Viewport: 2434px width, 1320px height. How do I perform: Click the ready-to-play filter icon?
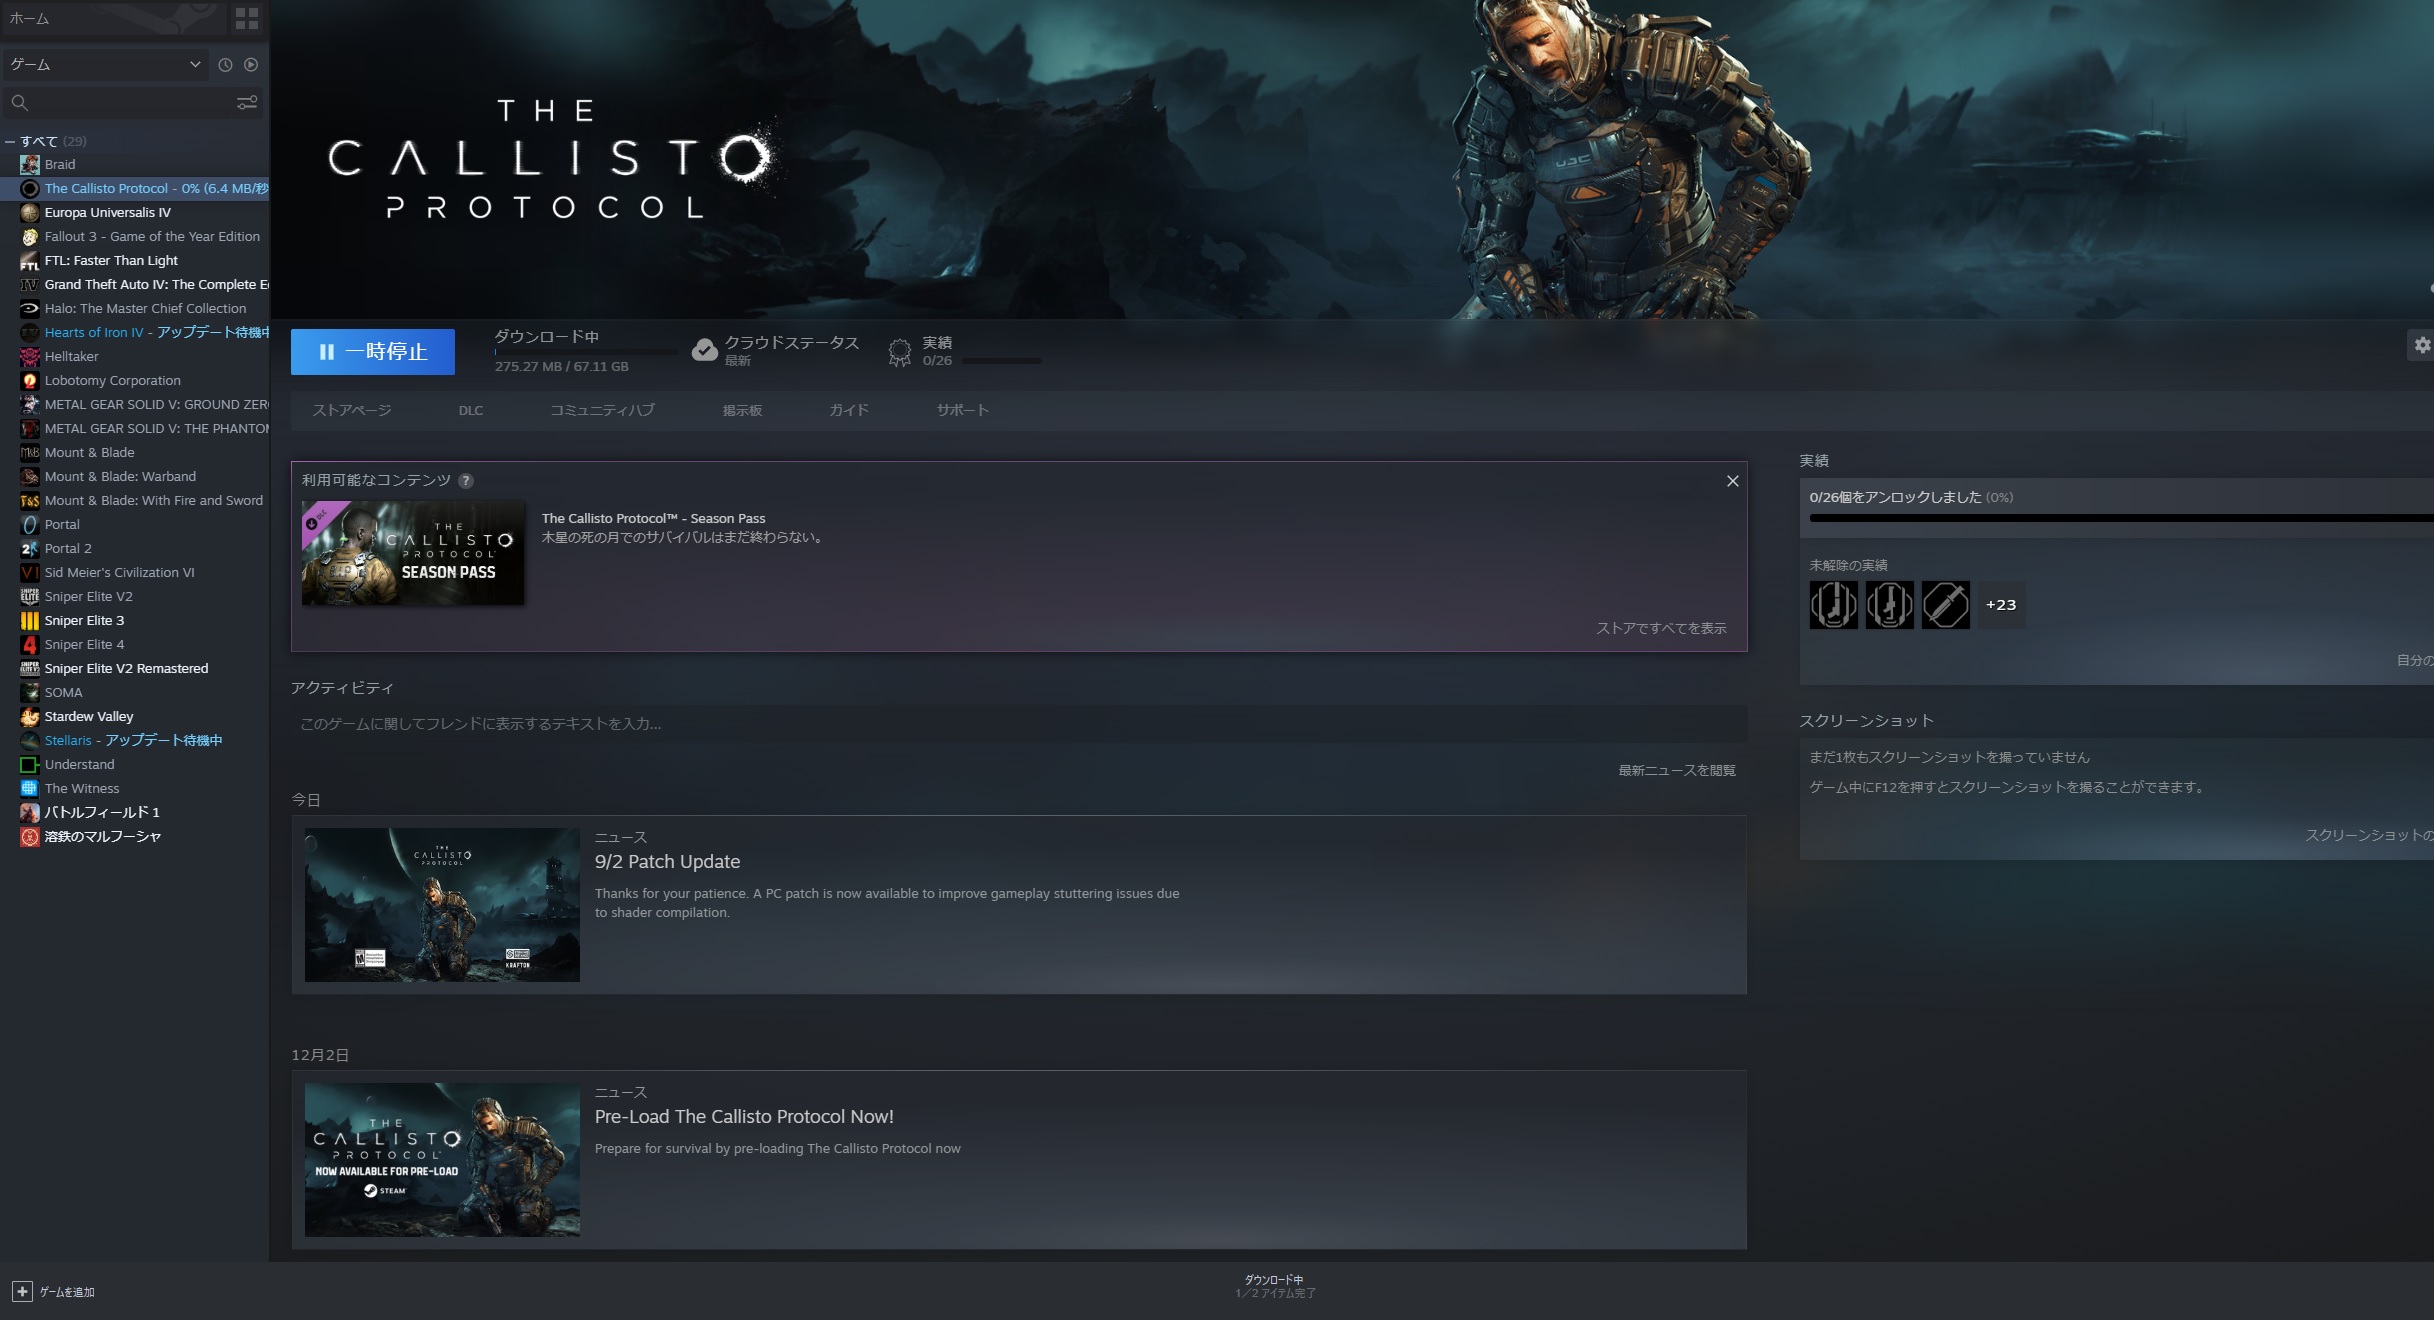251,65
